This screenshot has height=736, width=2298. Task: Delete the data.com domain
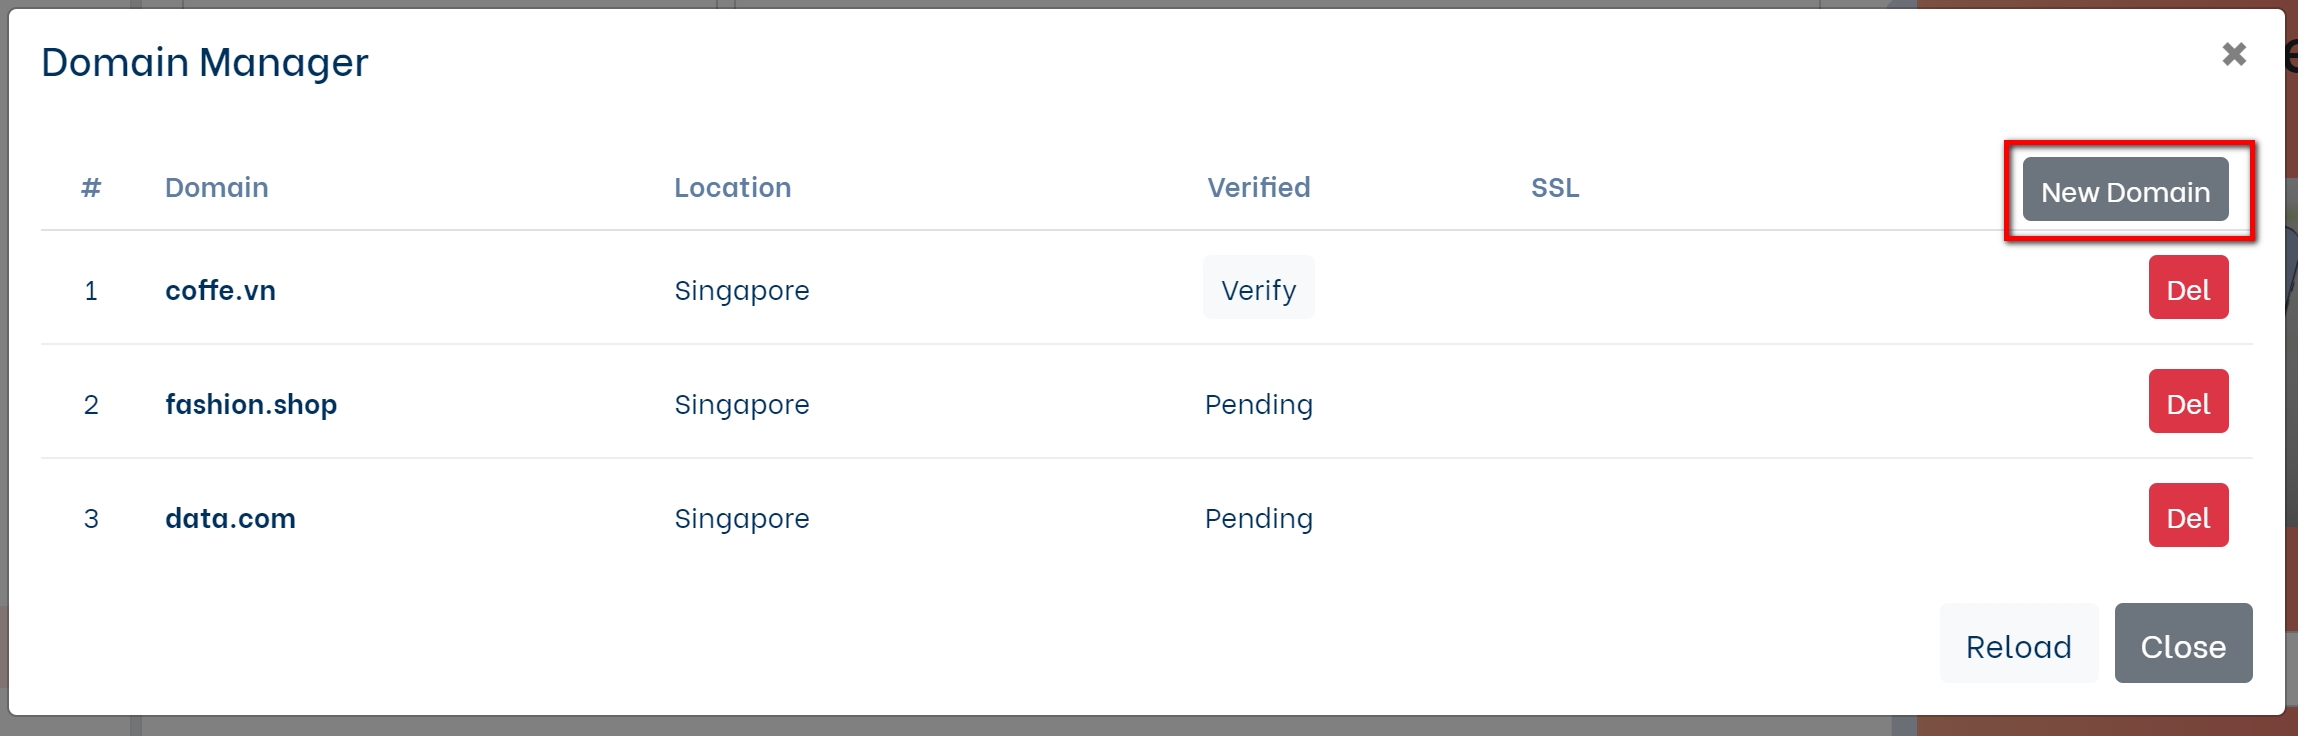coord(2188,517)
